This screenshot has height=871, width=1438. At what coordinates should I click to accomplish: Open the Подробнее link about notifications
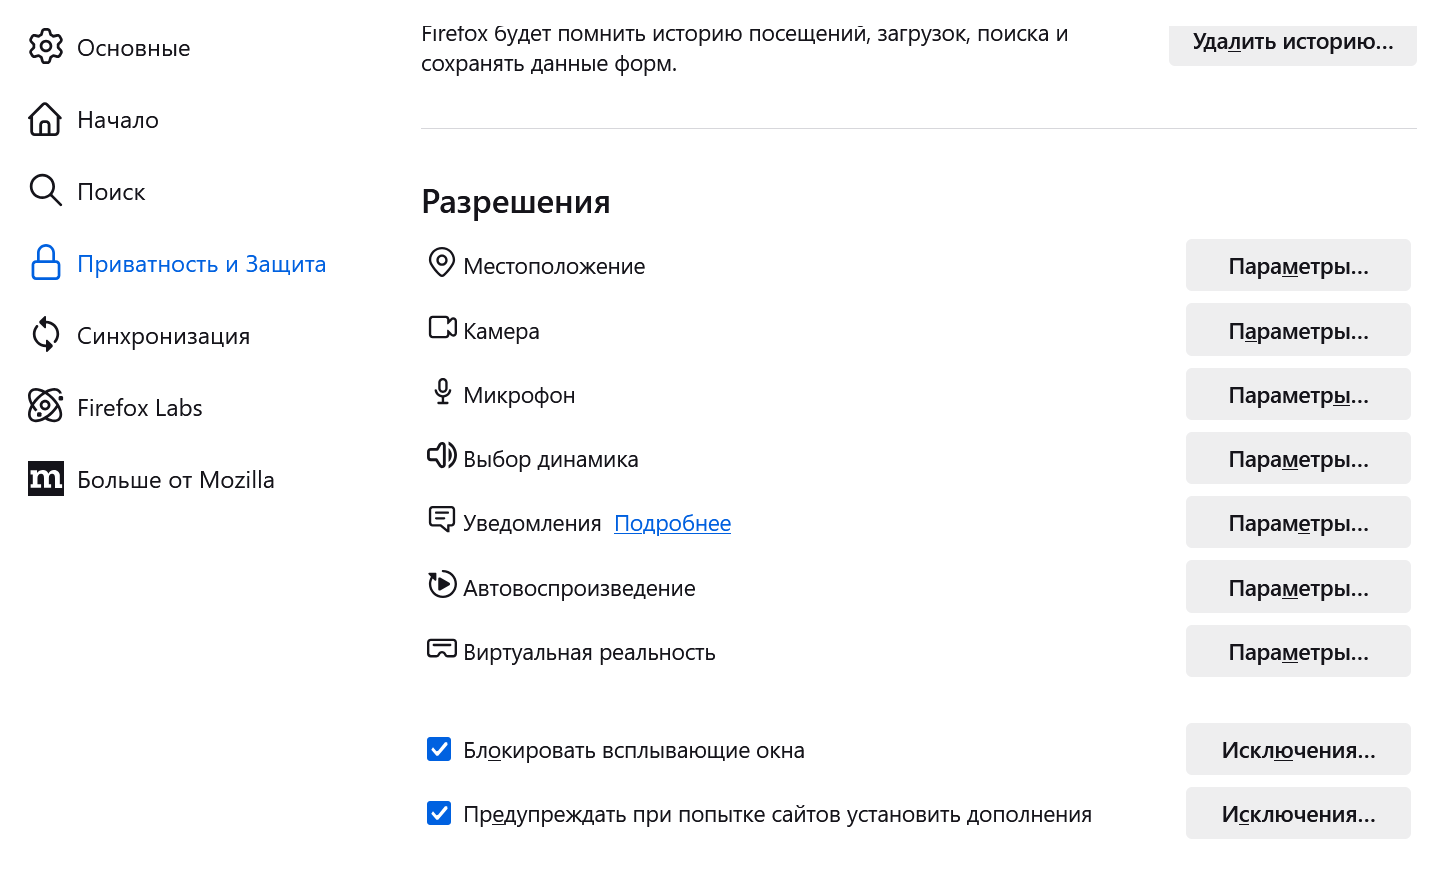coord(672,522)
